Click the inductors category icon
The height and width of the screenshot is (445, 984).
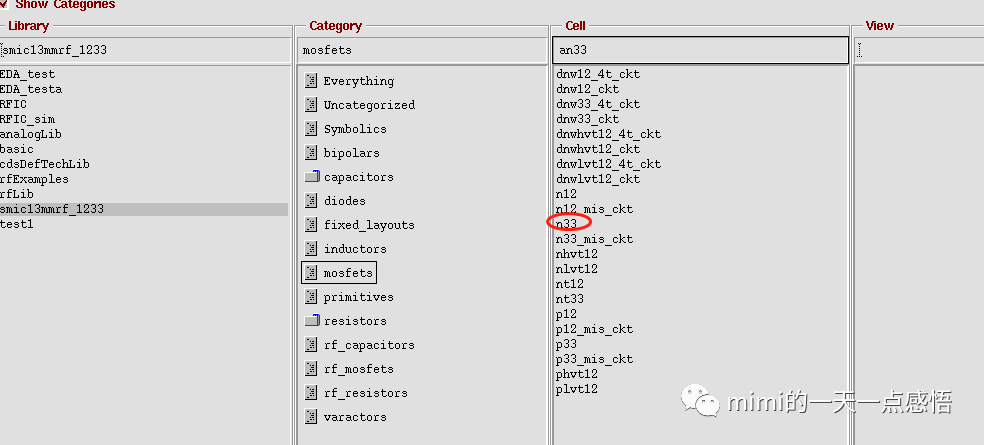click(x=311, y=249)
